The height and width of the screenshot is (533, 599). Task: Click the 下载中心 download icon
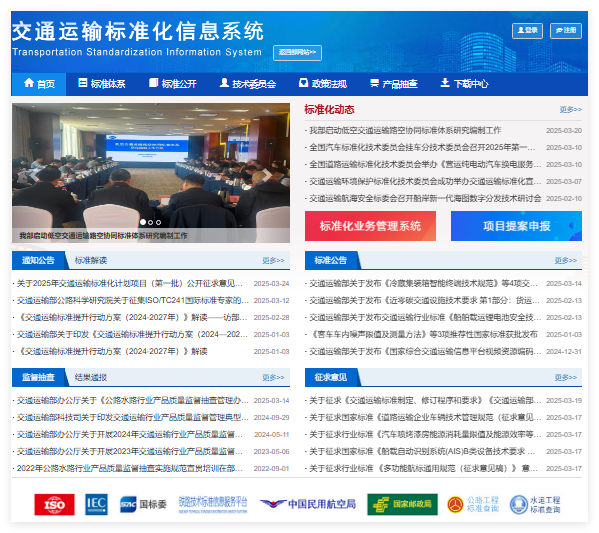coord(445,83)
